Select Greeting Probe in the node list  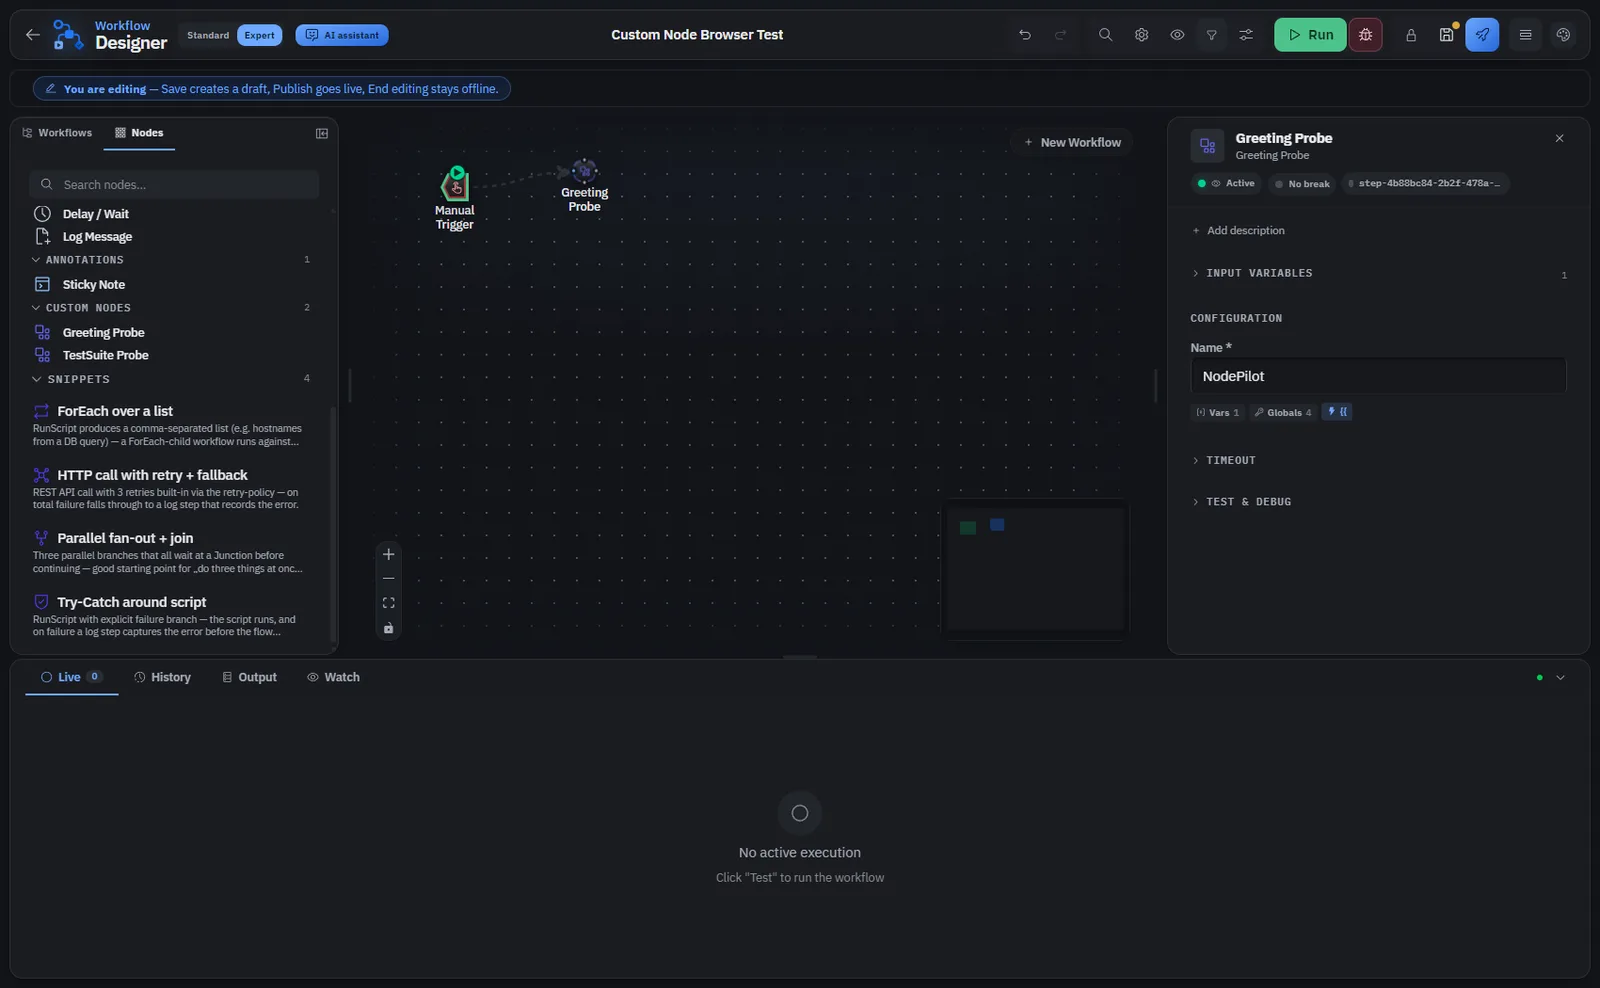point(103,333)
